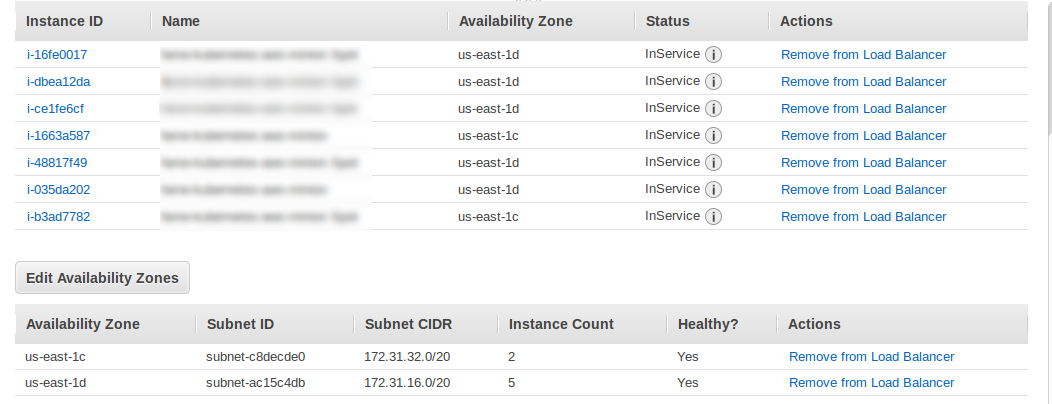This screenshot has height=404, width=1052.
Task: Click the Instance Count column header
Action: (x=561, y=324)
